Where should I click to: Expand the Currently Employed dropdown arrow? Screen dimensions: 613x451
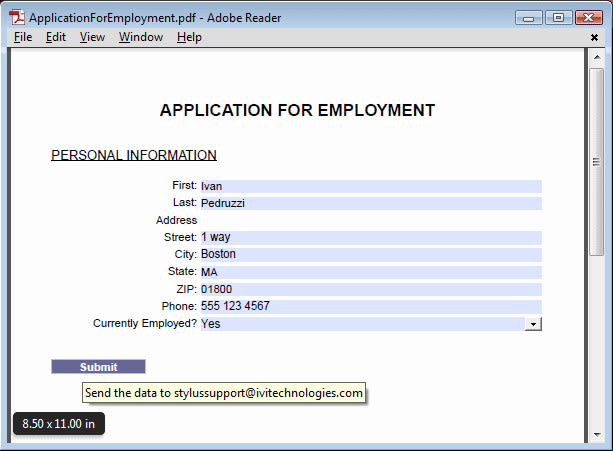534,324
